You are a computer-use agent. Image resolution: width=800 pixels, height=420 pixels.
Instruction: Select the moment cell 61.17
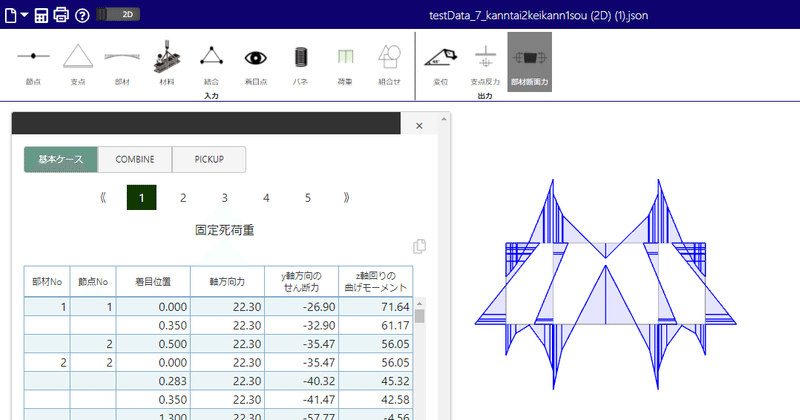[376, 326]
